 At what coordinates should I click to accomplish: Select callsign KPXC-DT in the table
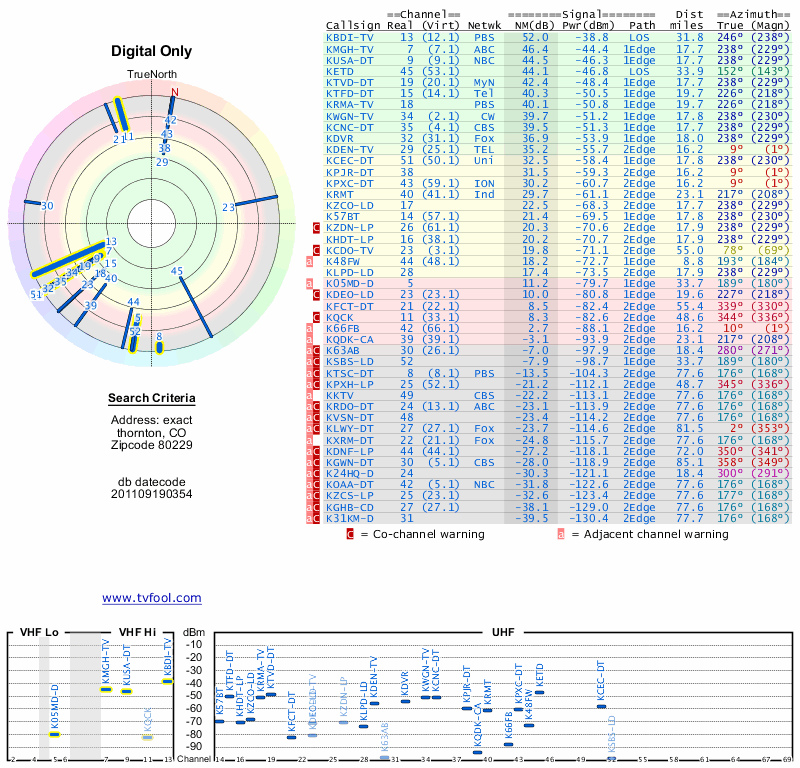[349, 184]
